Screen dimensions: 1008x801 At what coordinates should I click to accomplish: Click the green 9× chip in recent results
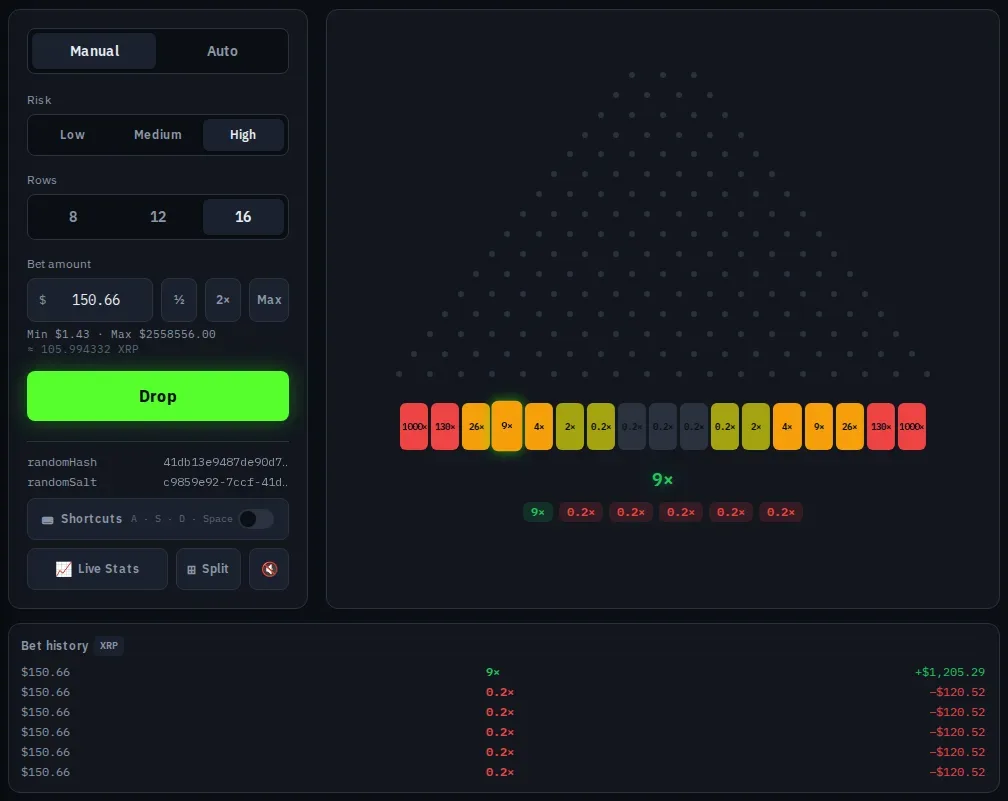point(537,512)
